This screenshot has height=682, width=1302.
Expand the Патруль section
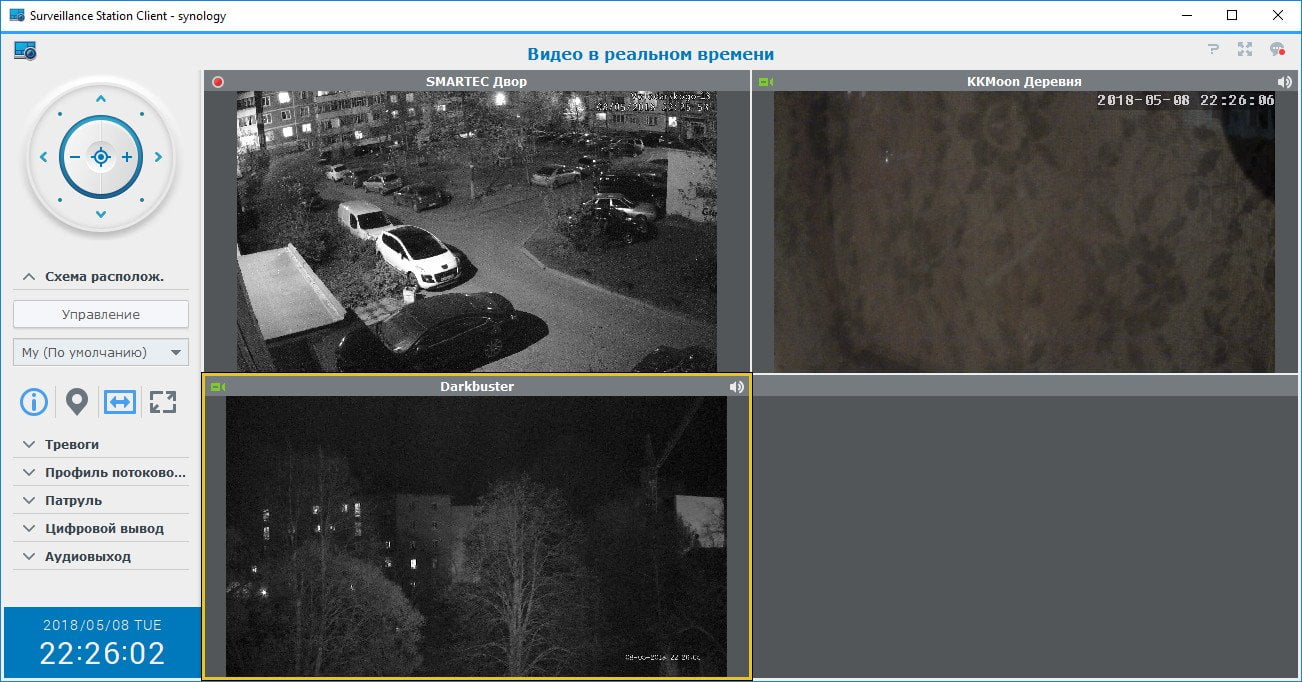[x=101, y=500]
